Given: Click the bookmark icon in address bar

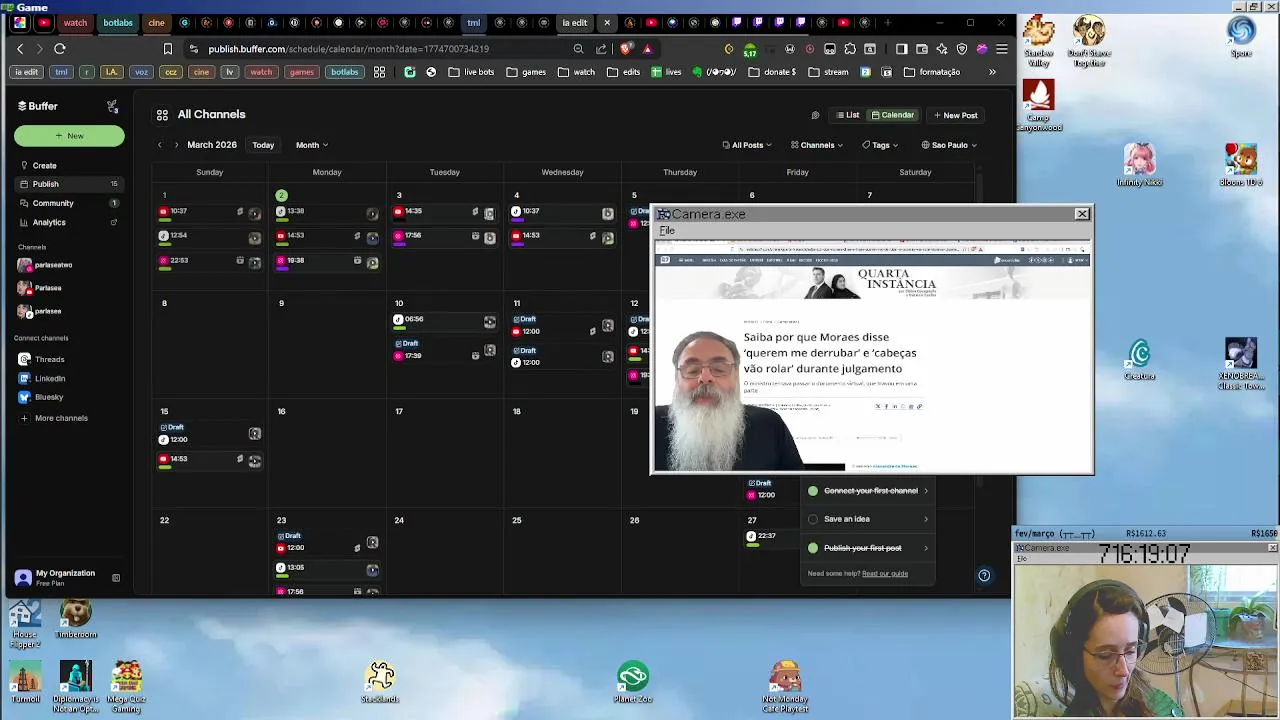Looking at the screenshot, I should point(167,48).
